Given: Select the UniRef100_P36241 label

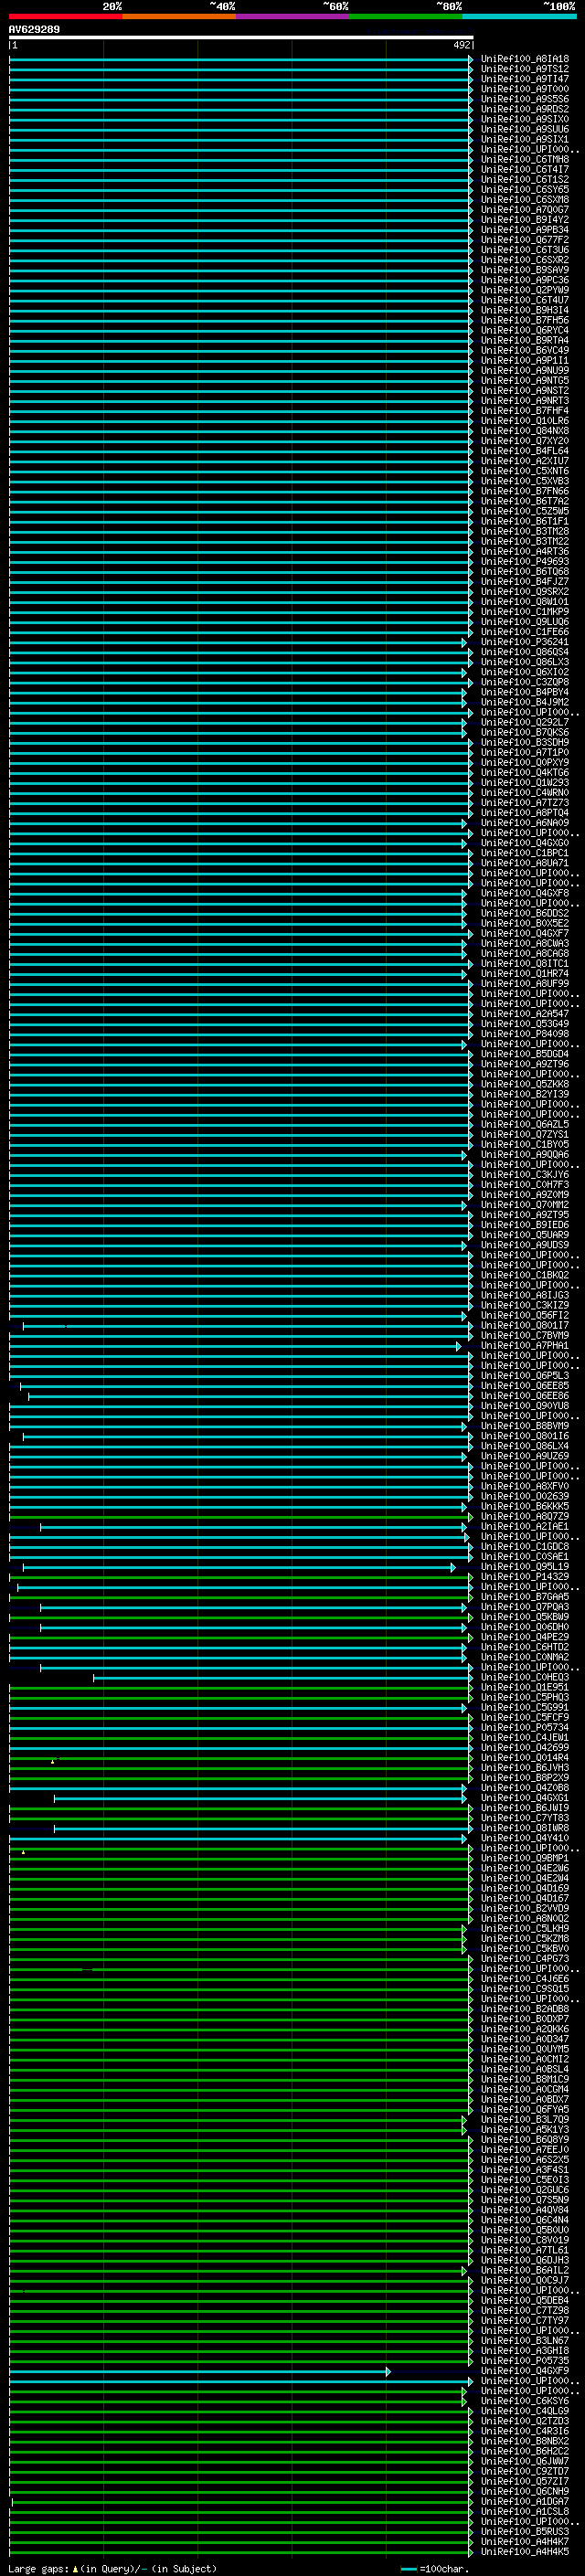Looking at the screenshot, I should 525,642.
